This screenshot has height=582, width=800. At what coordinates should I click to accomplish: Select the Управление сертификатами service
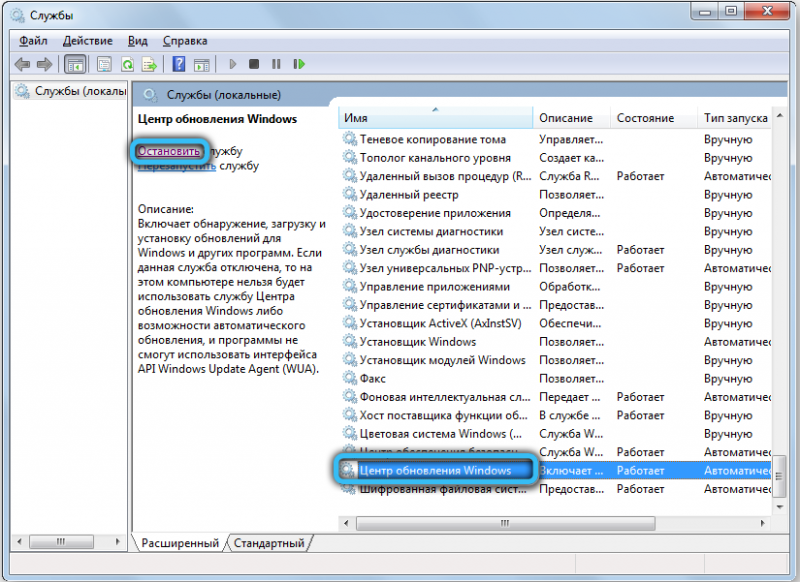(555, 305)
